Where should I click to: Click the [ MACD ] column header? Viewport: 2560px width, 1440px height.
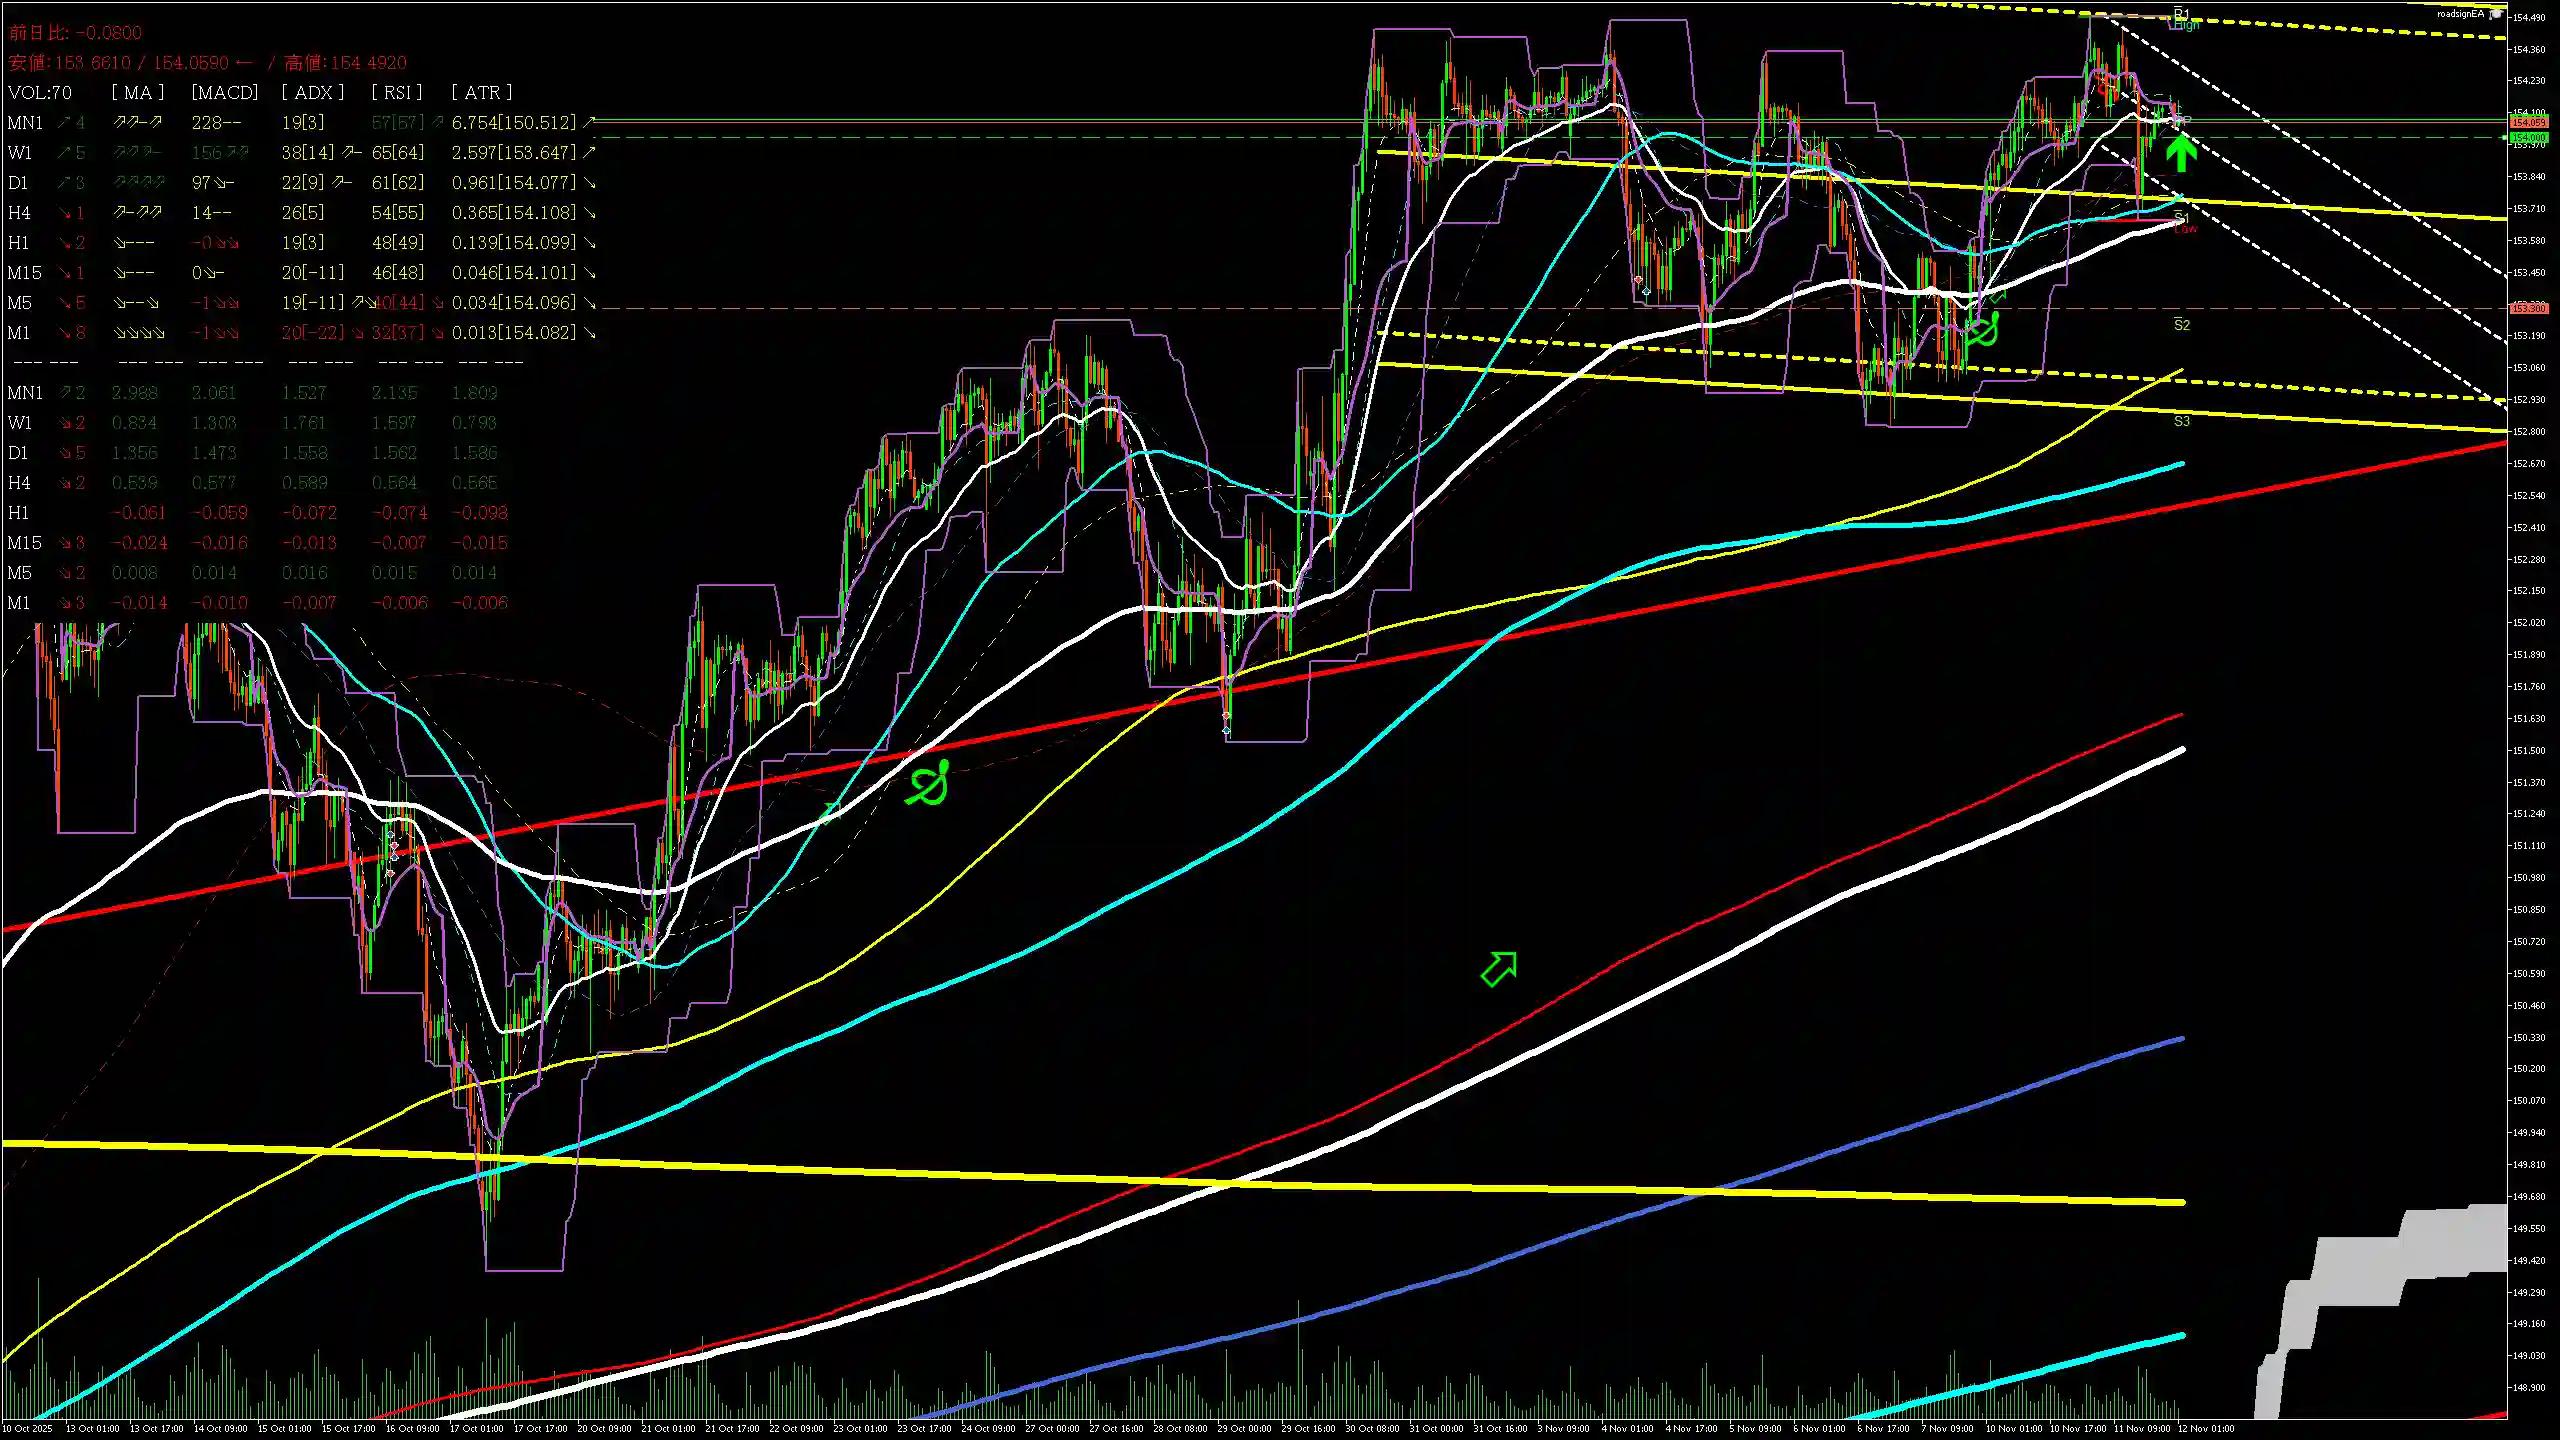coord(224,92)
